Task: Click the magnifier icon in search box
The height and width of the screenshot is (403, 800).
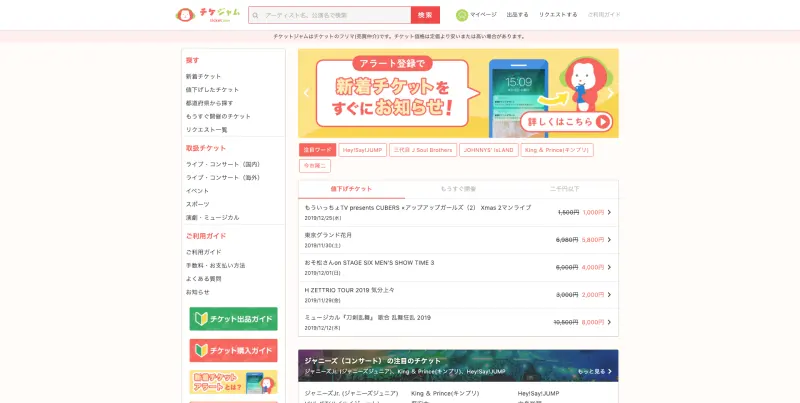Action: (256, 15)
